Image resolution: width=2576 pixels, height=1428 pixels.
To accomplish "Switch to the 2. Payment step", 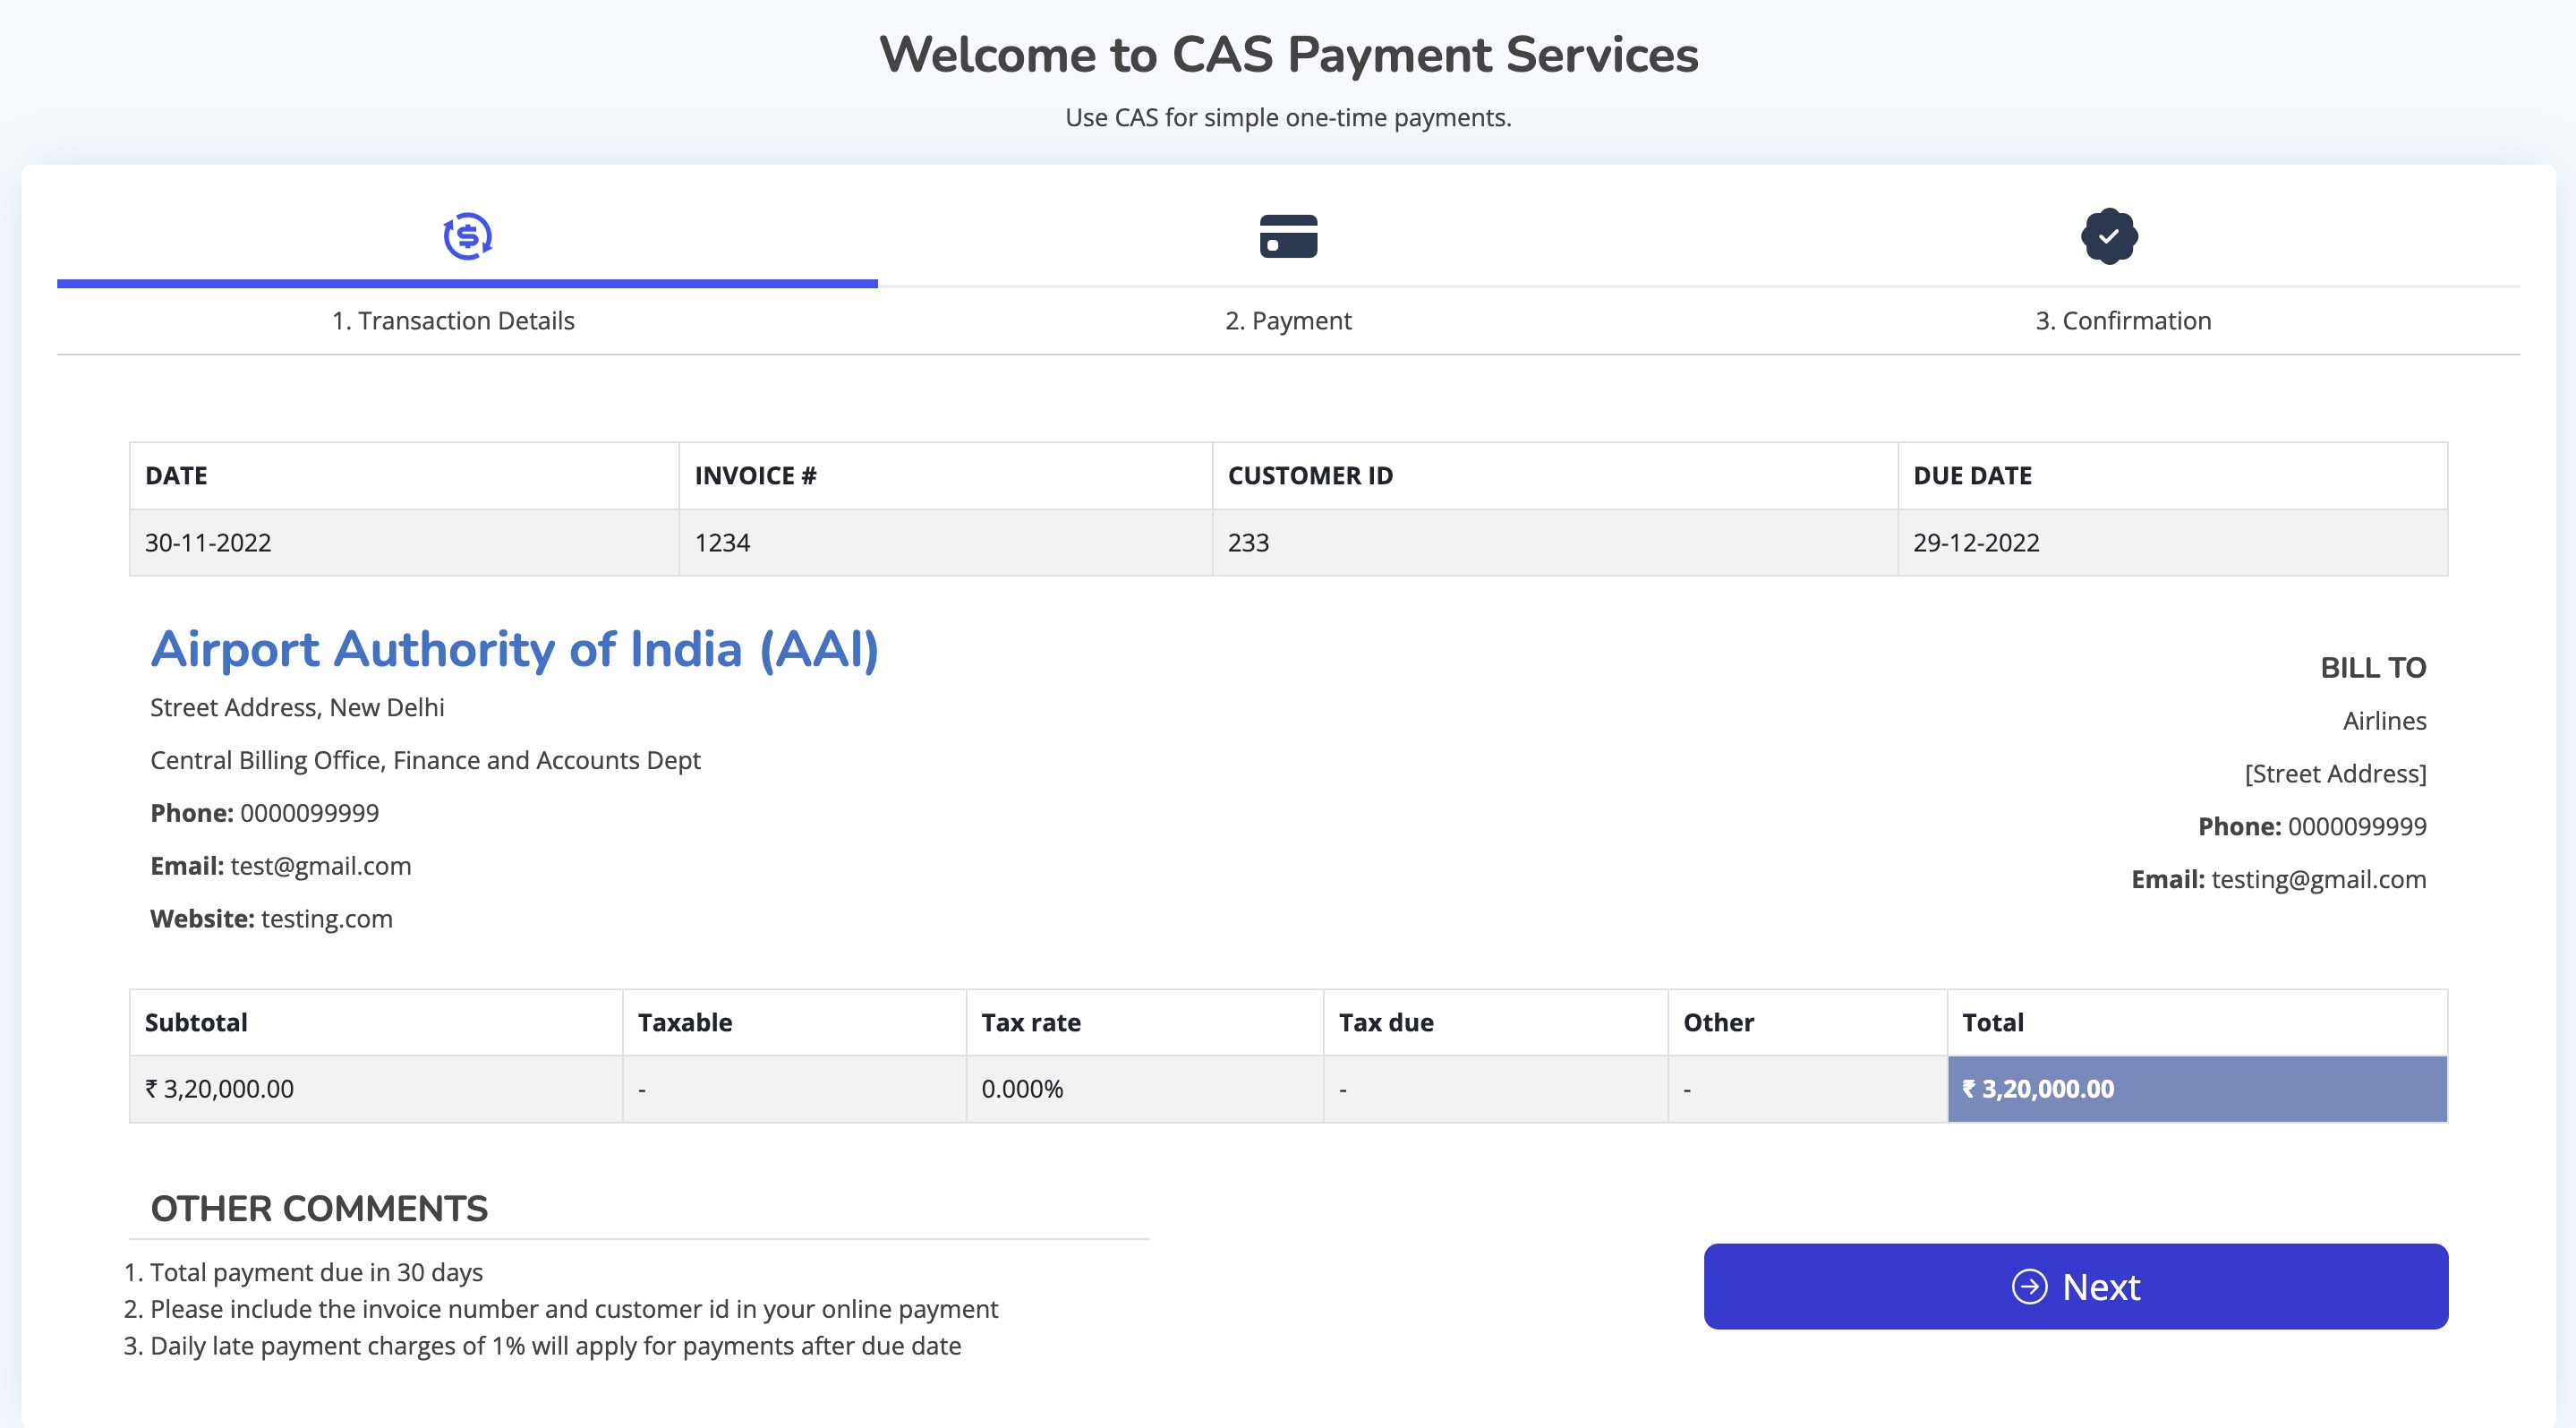I will [x=1288, y=321].
